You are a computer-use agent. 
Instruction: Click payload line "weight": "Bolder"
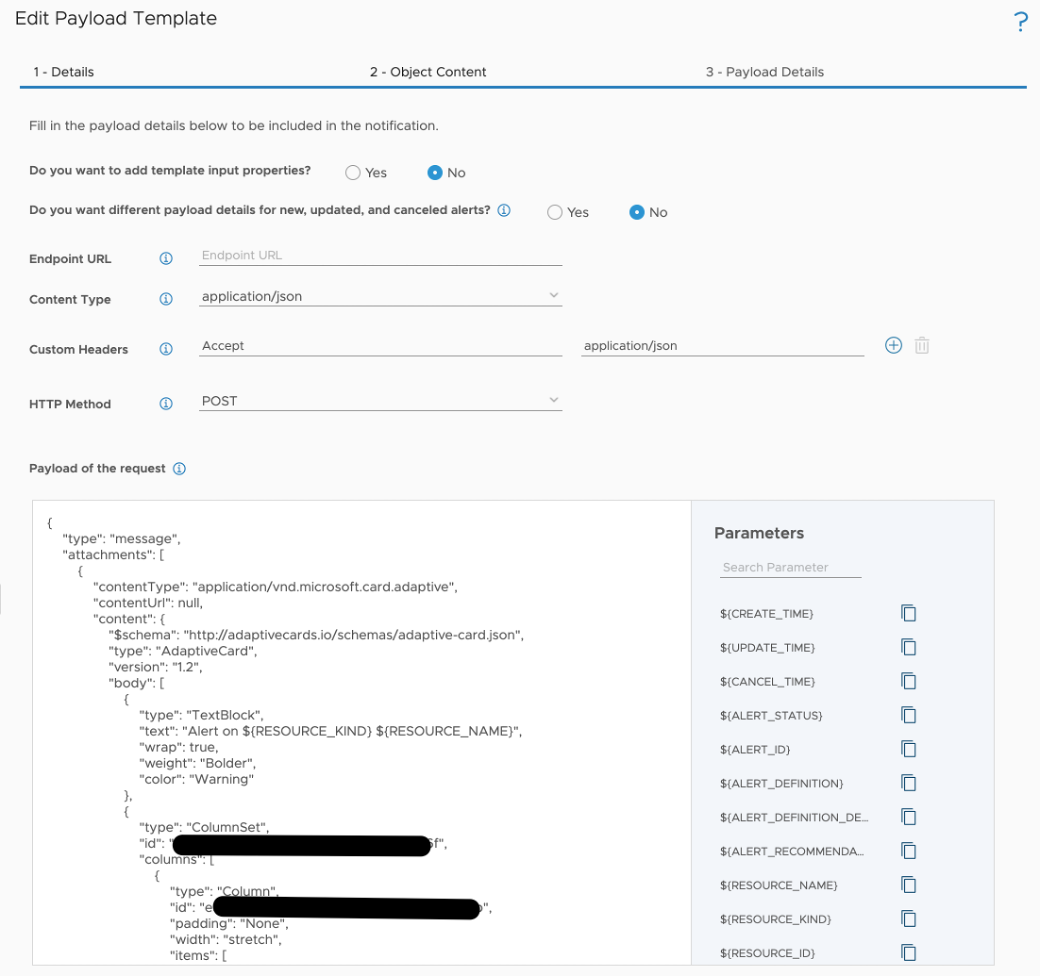coord(198,763)
